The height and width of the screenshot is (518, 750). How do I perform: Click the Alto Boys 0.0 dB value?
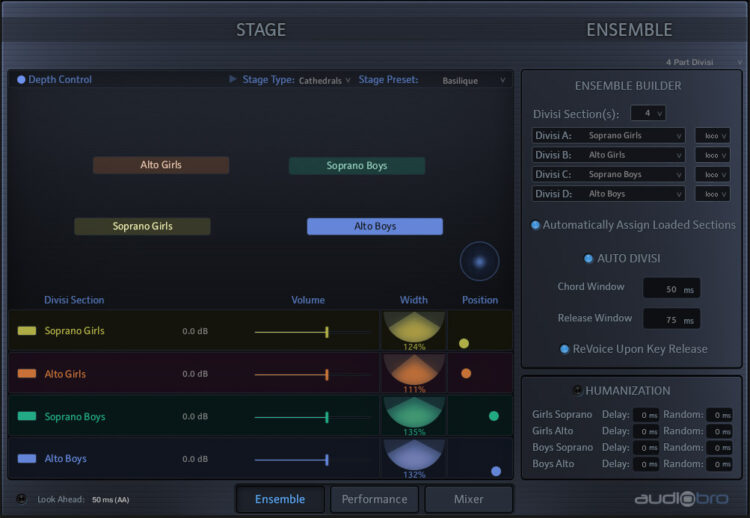pos(195,459)
